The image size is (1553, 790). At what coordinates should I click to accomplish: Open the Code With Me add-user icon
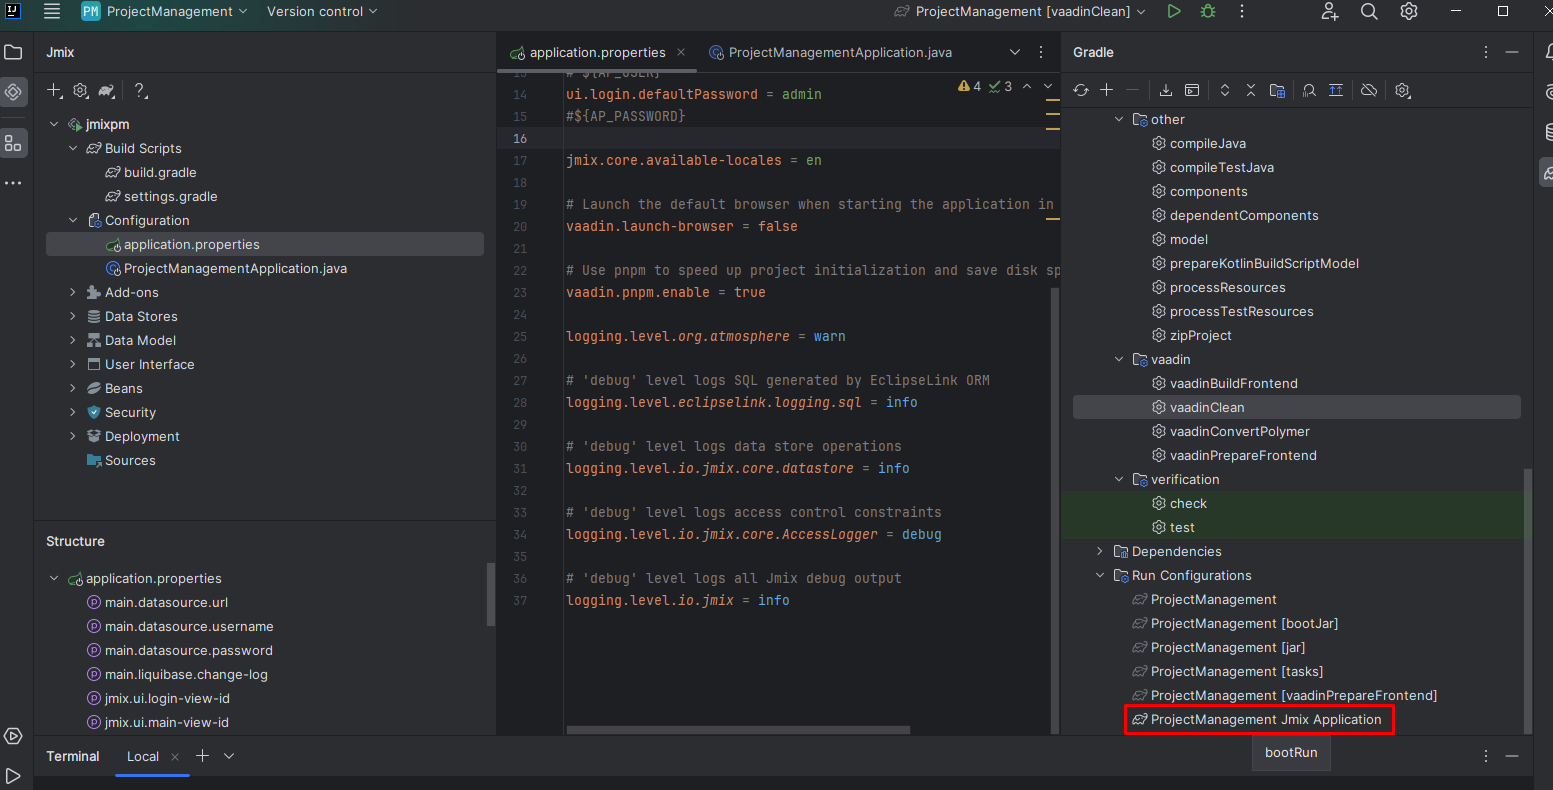[x=1329, y=11]
